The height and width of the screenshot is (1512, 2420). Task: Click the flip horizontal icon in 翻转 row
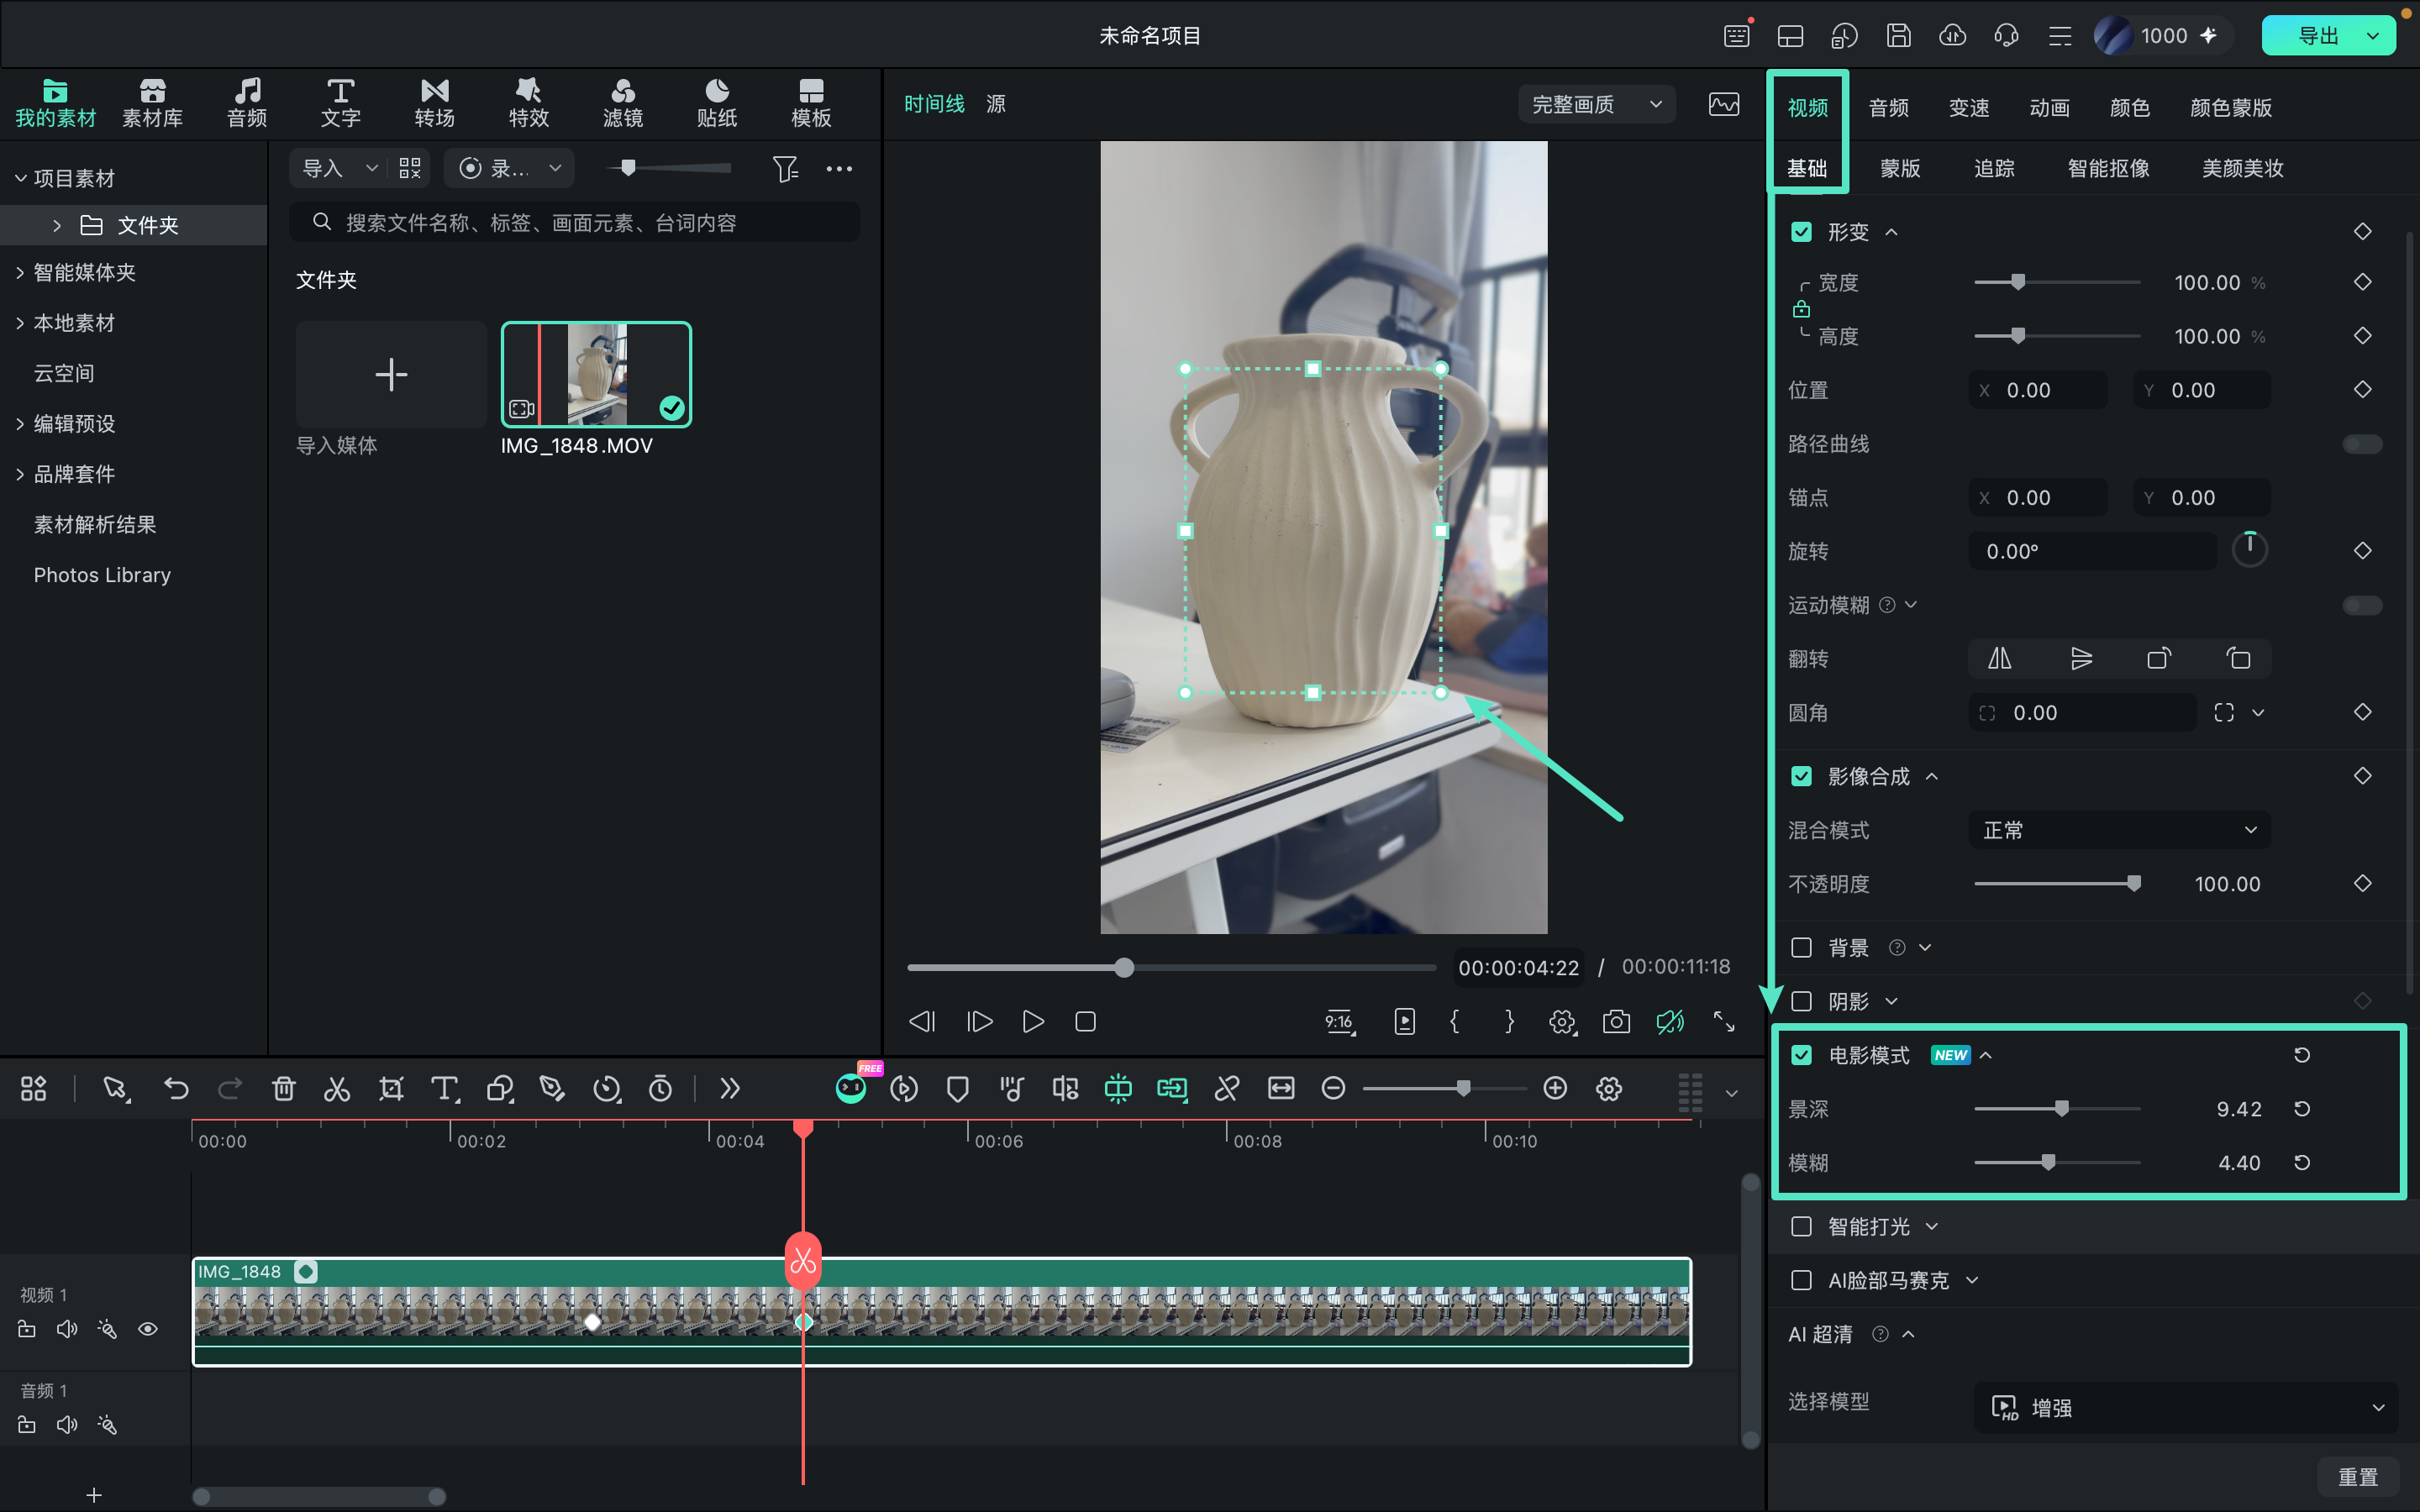point(2000,659)
